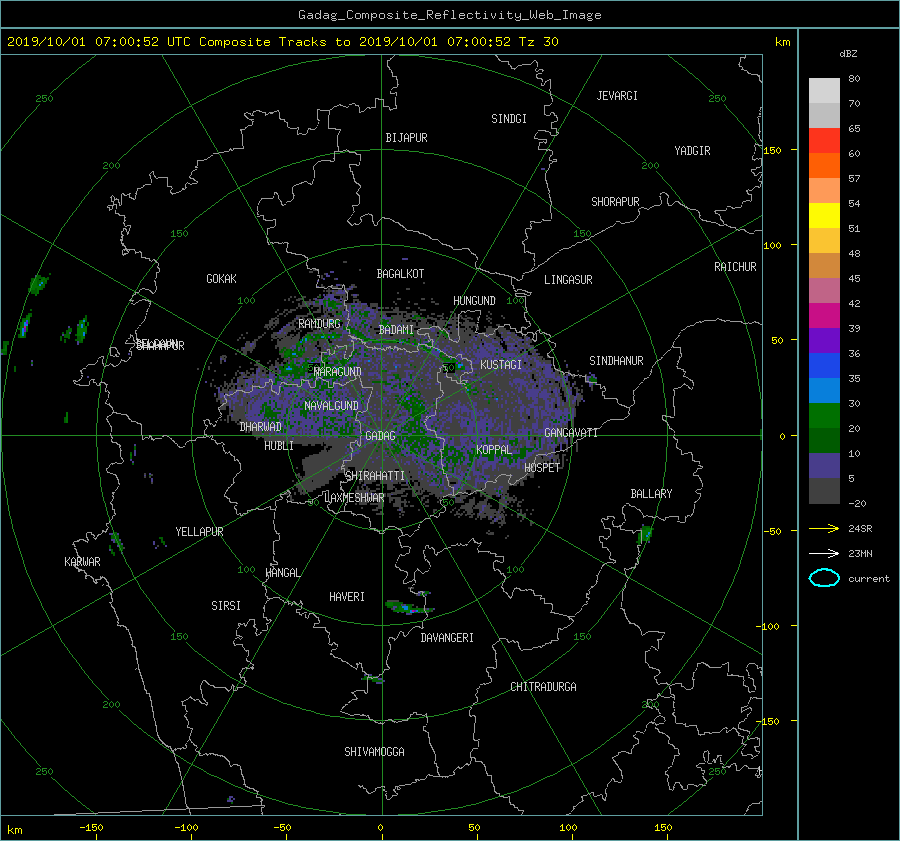The height and width of the screenshot is (841, 900).
Task: Click the RAMDURG city label
Action: tap(319, 324)
